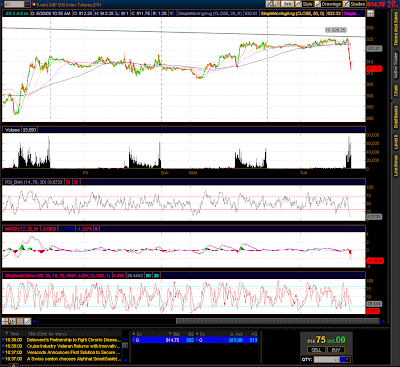400x367 pixels.
Task: Click the leftmost crosshair icon below the chart
Action: (x=5, y=321)
